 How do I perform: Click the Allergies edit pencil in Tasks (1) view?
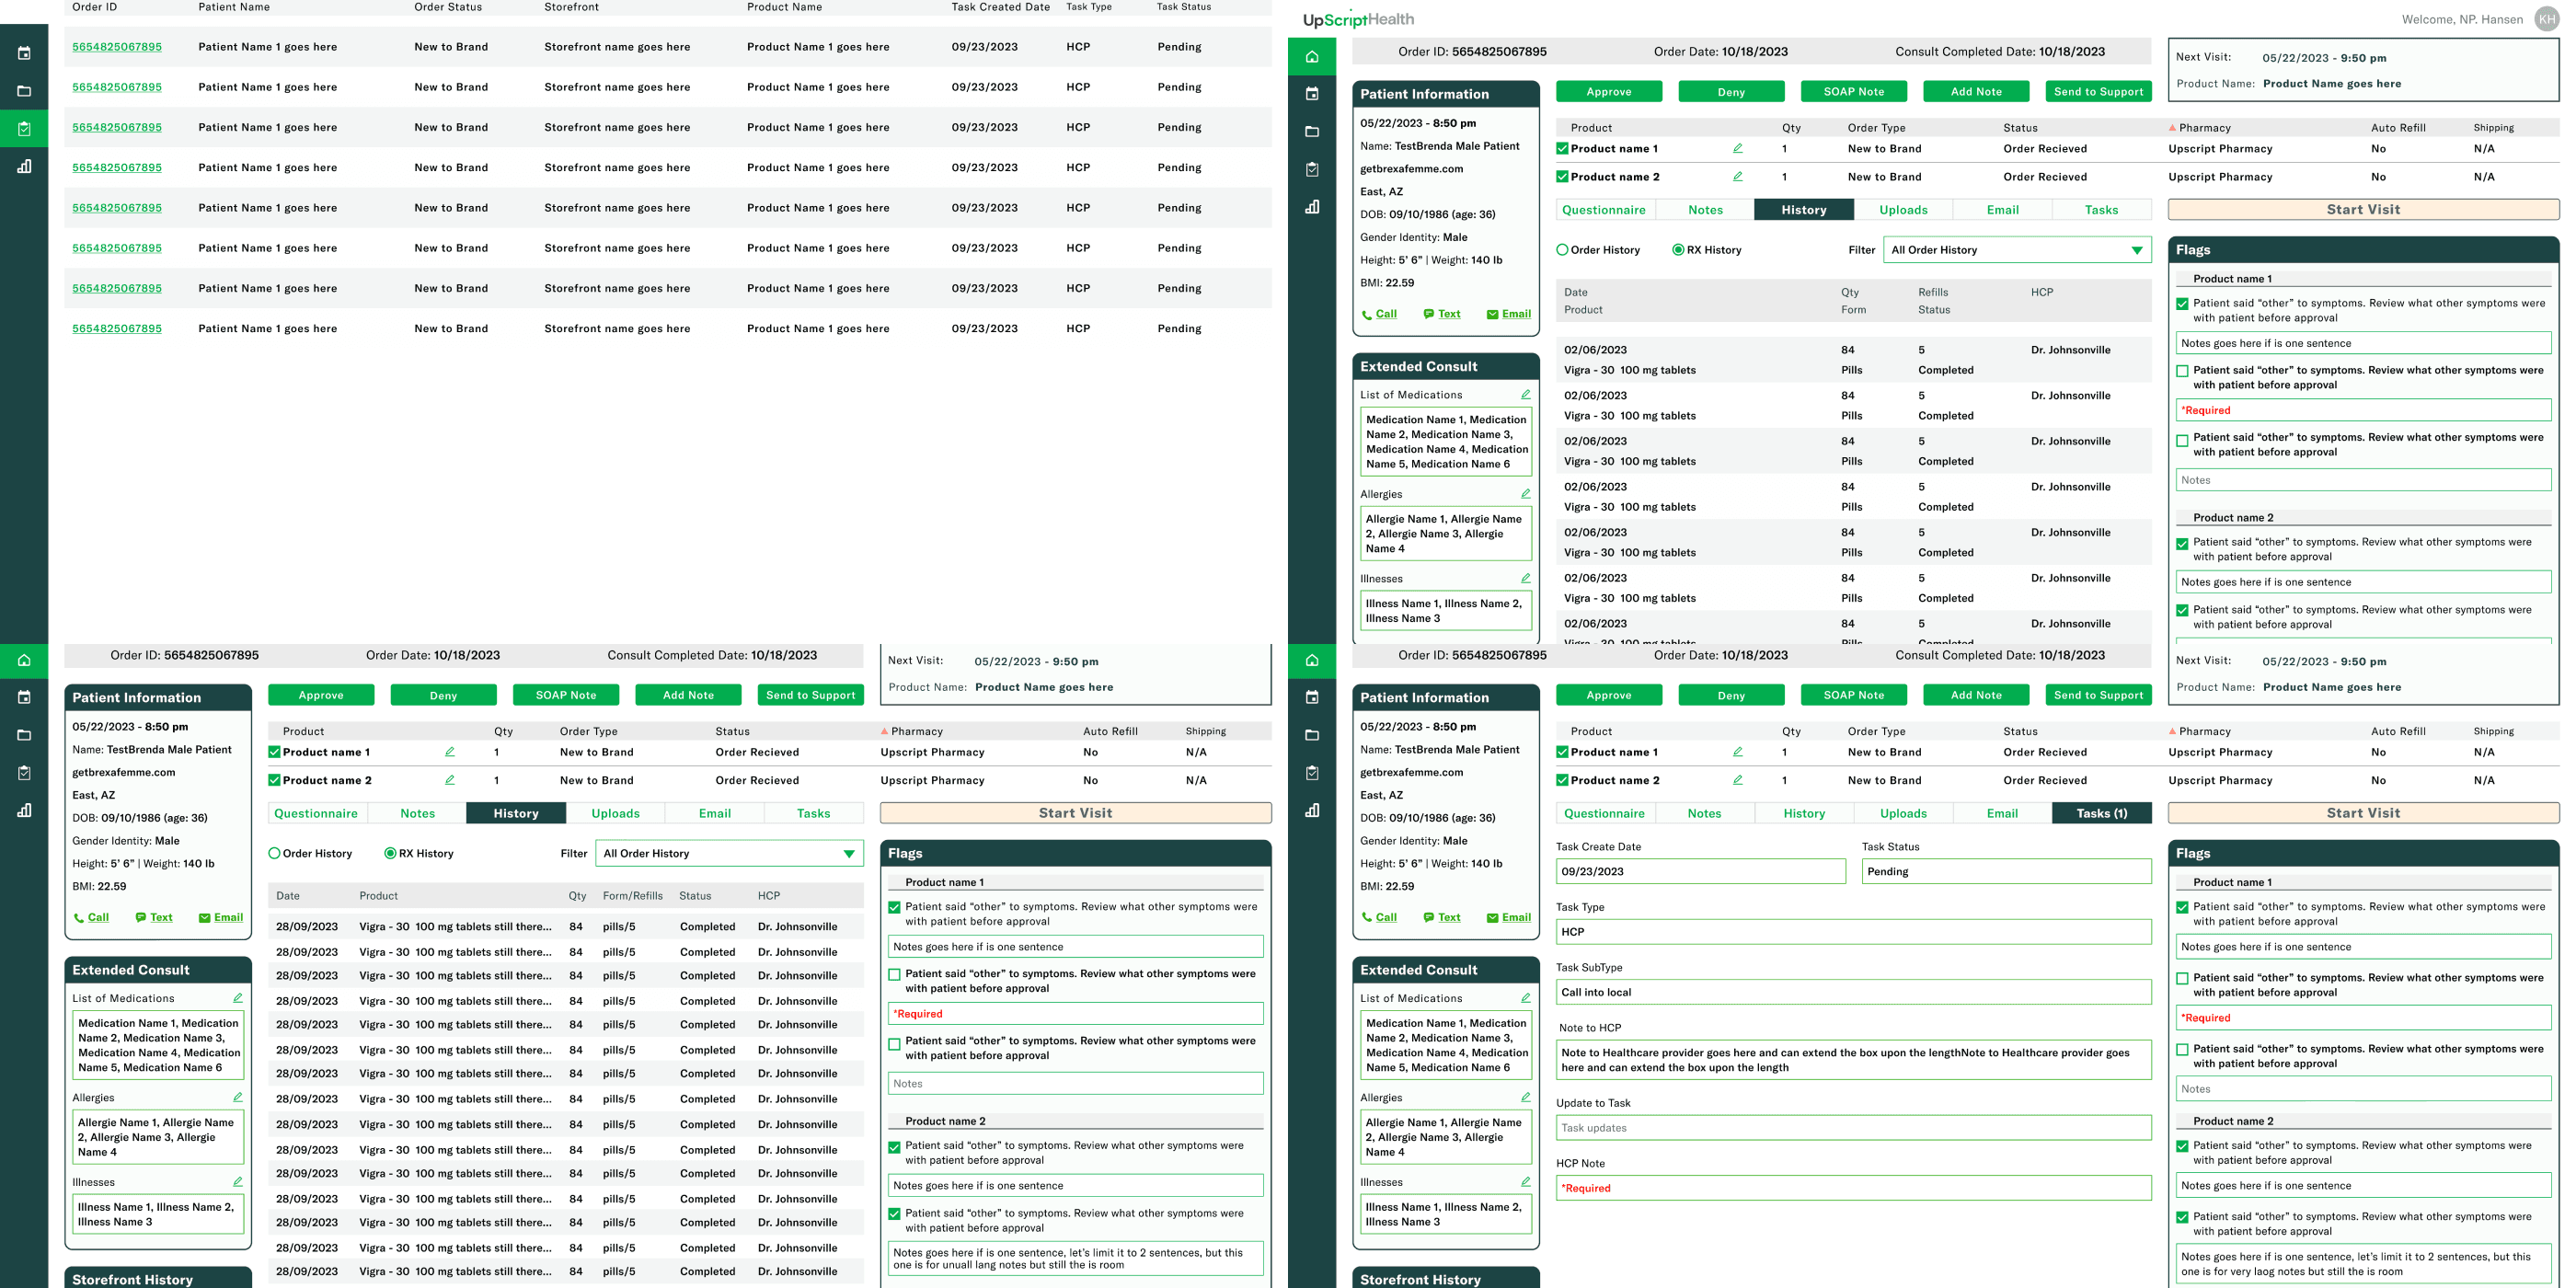coord(1526,1097)
